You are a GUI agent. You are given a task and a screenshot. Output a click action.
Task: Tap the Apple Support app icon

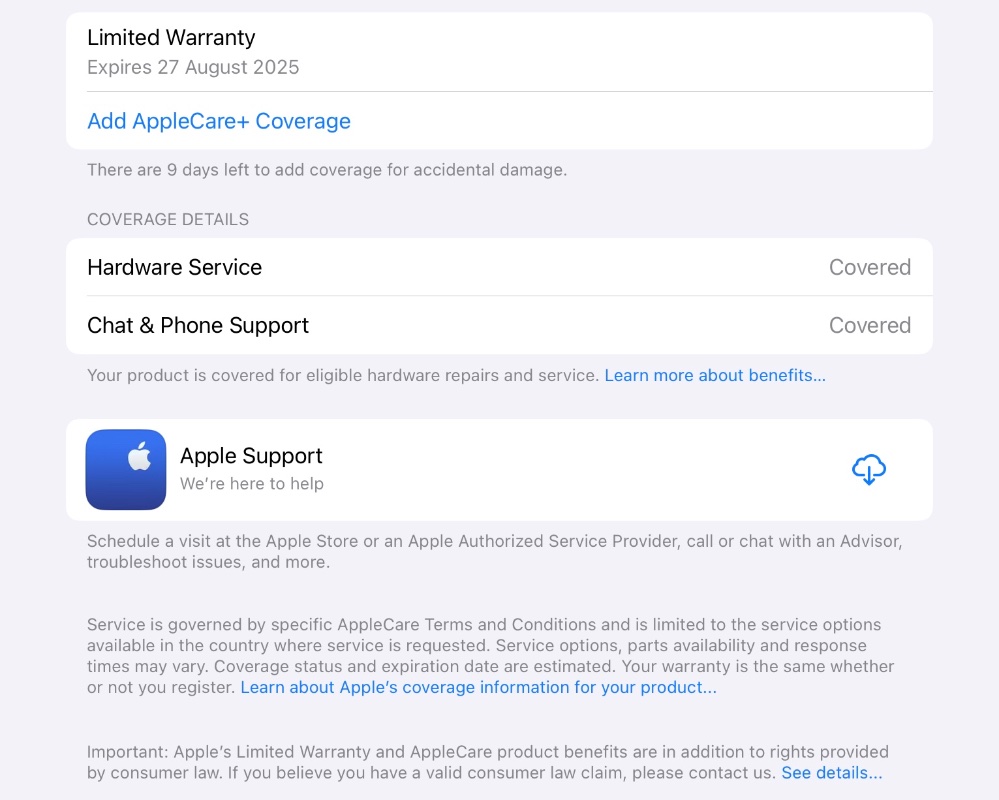[126, 470]
